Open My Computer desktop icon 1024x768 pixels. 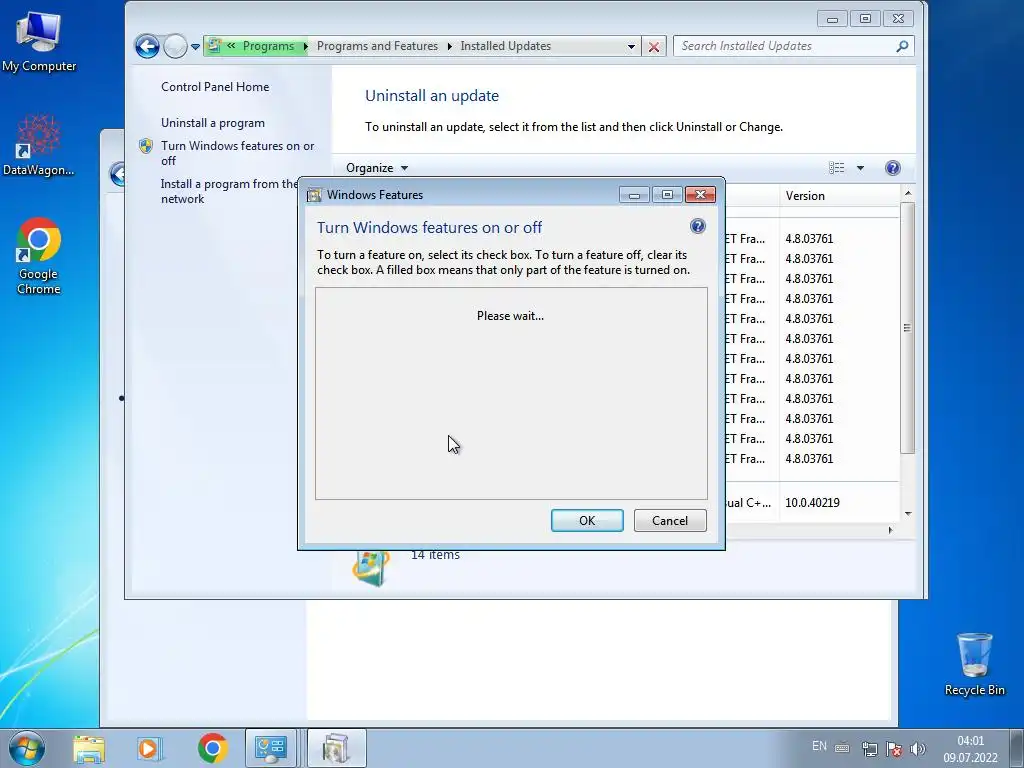coord(39,42)
